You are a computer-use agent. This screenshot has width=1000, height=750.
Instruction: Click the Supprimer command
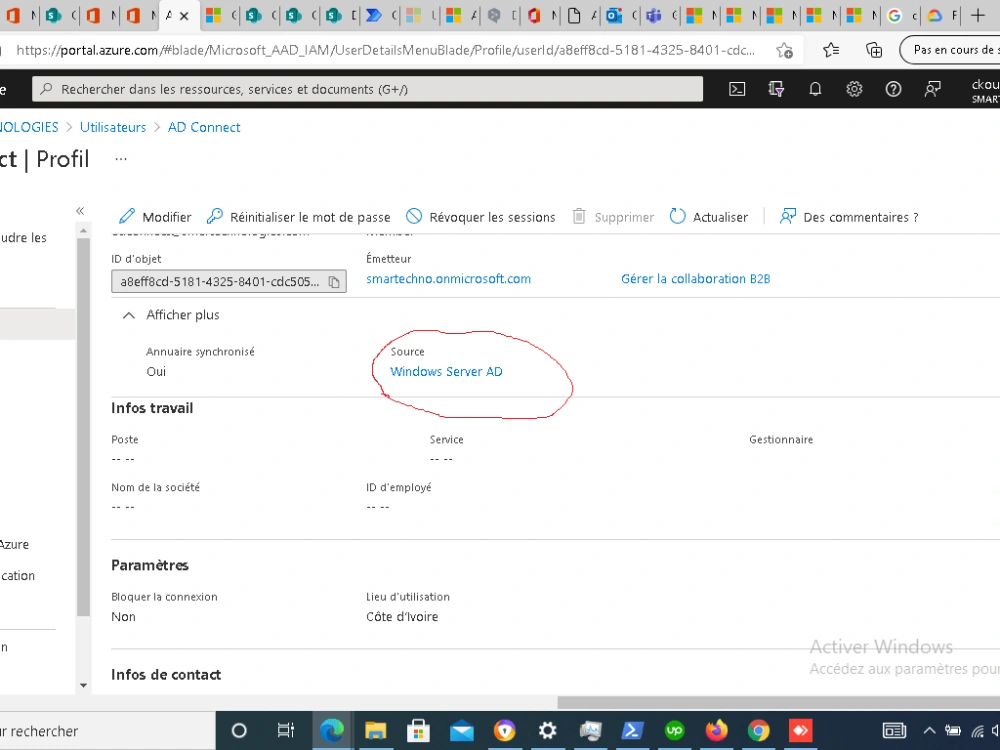coord(613,217)
